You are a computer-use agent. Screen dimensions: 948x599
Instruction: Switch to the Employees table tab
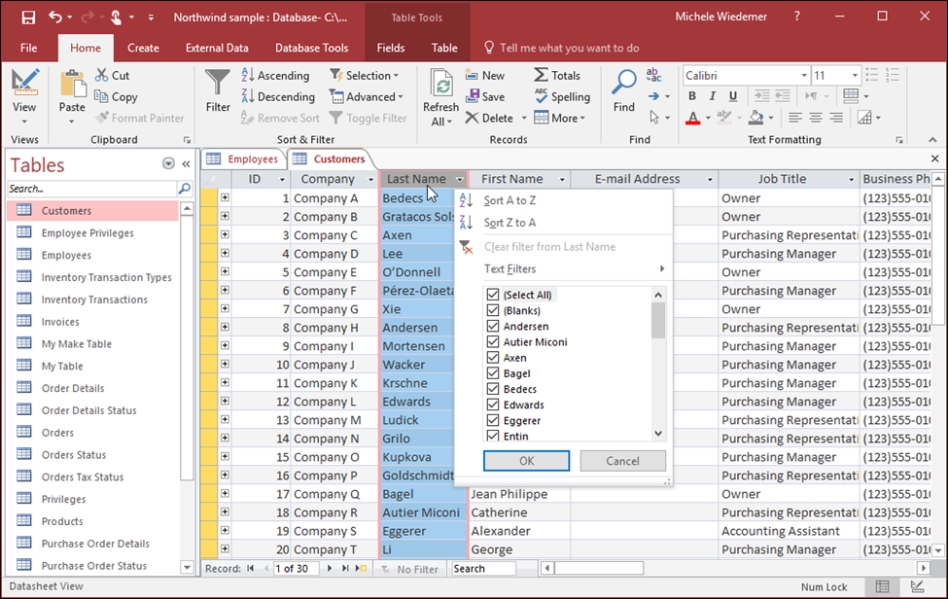pyautogui.click(x=242, y=159)
